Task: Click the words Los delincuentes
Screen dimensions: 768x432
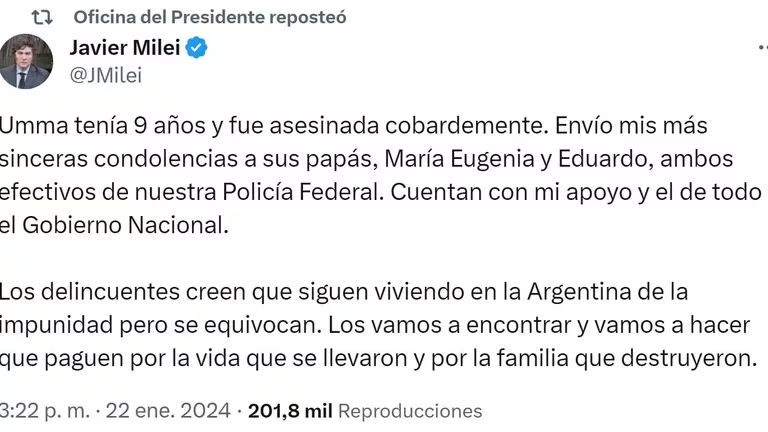Action: click(83, 292)
